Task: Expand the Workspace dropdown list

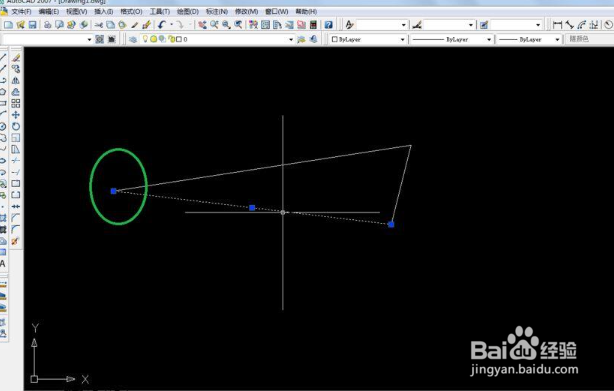Action: pos(89,40)
